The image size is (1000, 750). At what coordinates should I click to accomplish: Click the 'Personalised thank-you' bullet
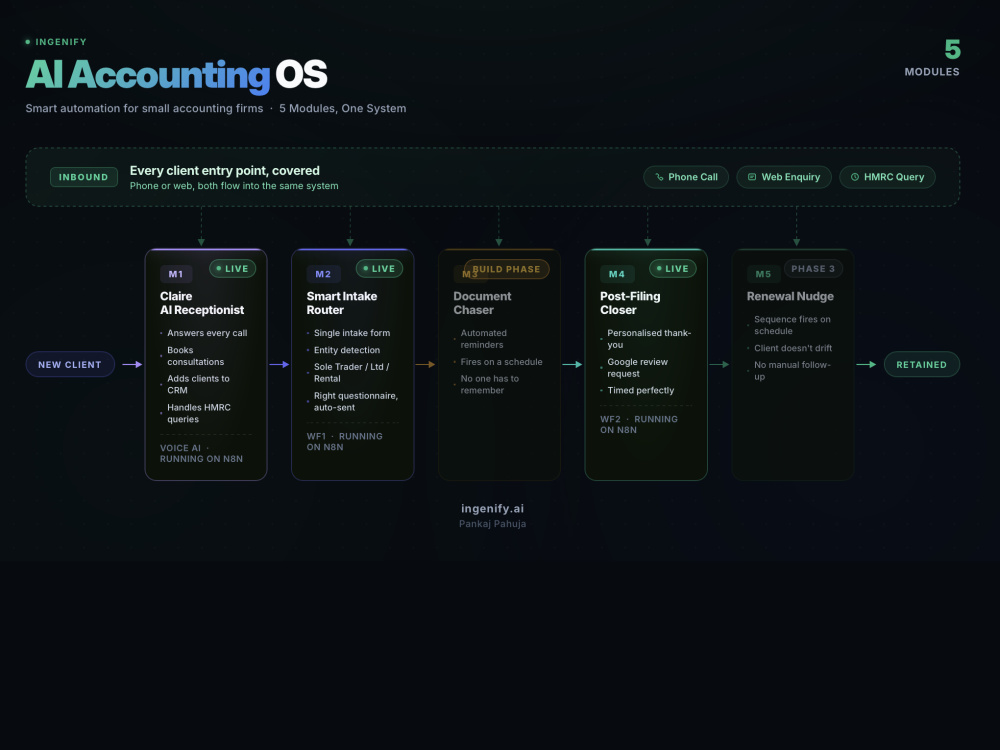pos(649,339)
